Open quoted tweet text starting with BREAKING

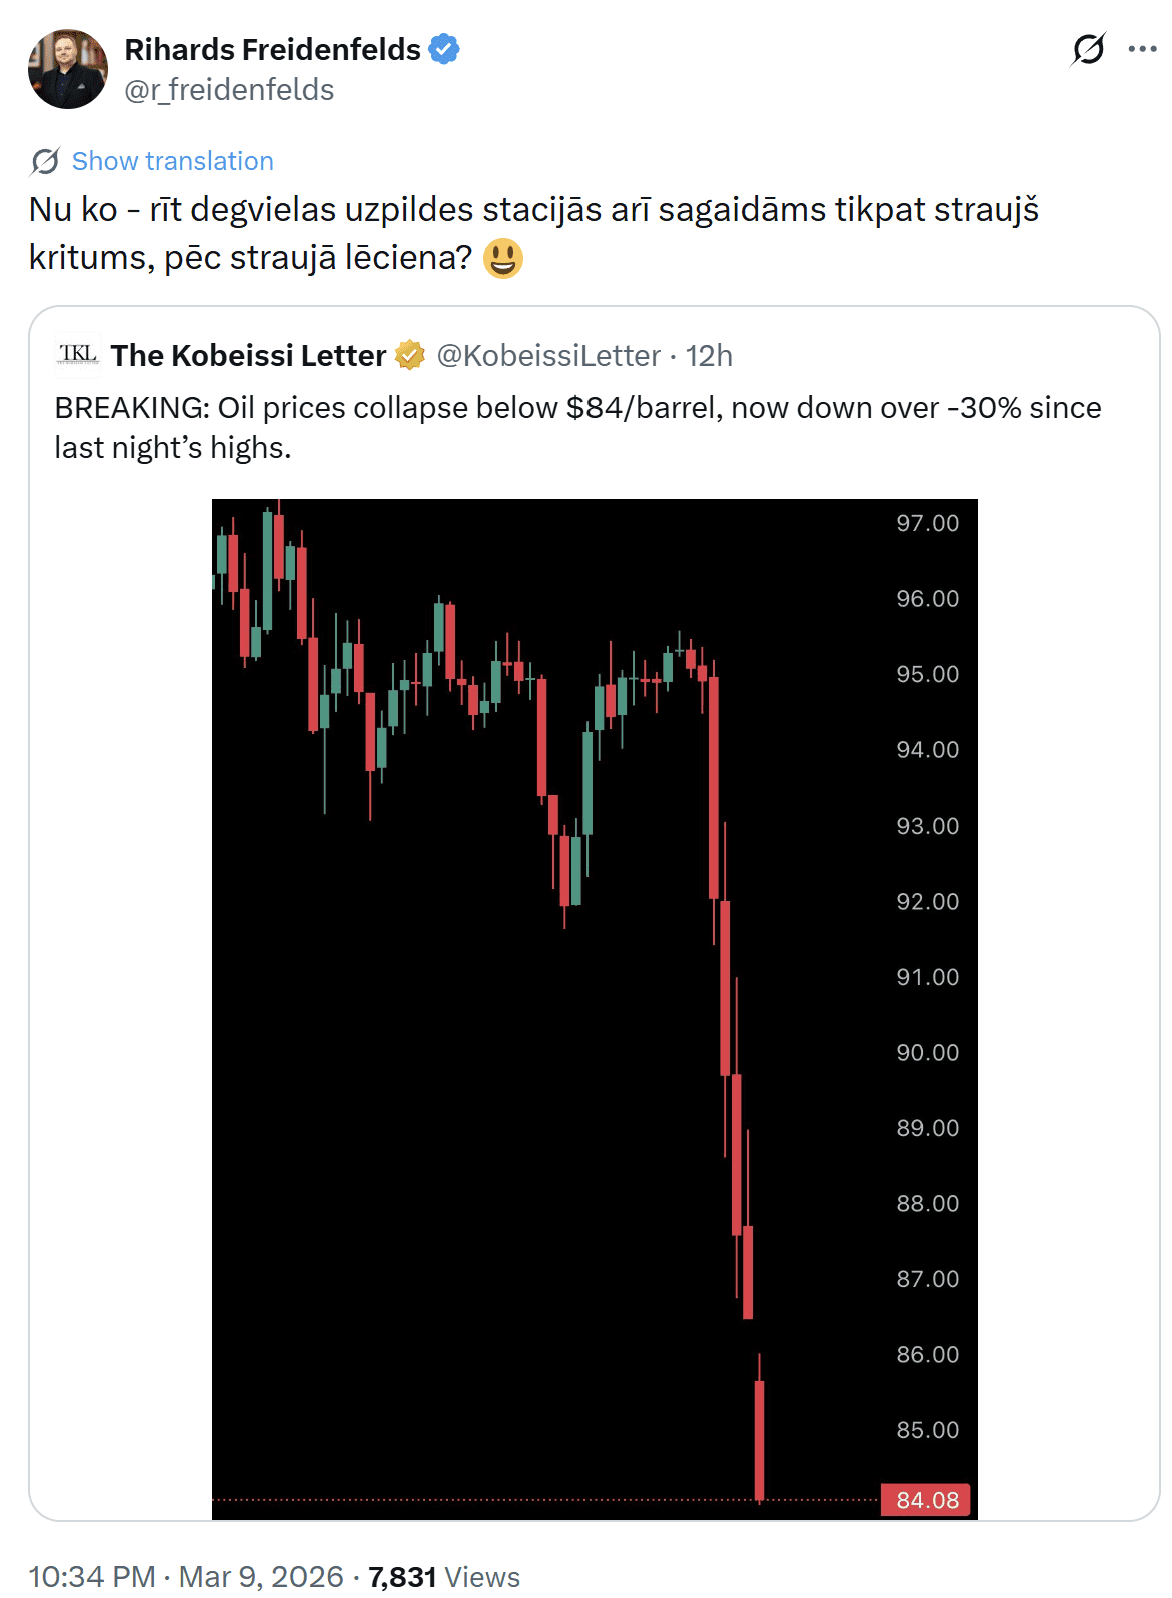click(x=577, y=427)
